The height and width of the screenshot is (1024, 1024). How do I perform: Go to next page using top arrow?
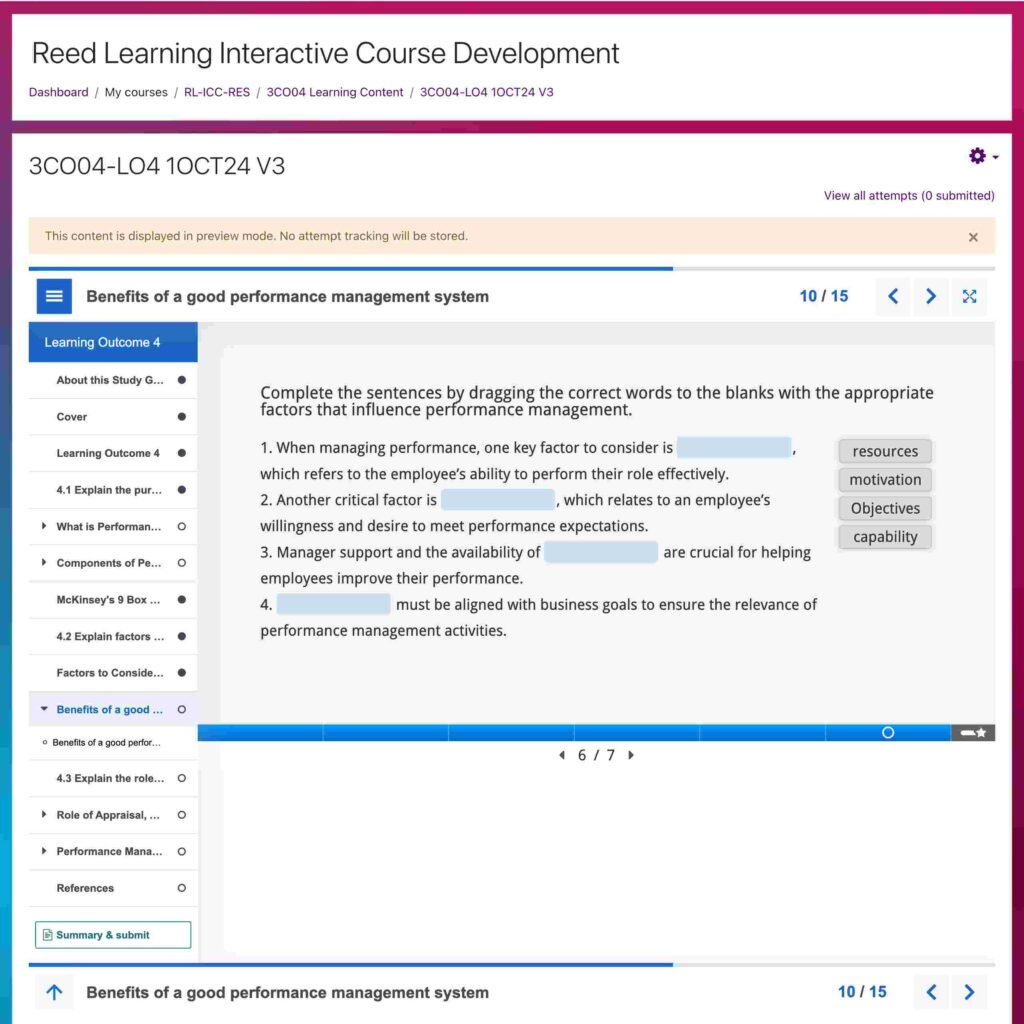931,296
